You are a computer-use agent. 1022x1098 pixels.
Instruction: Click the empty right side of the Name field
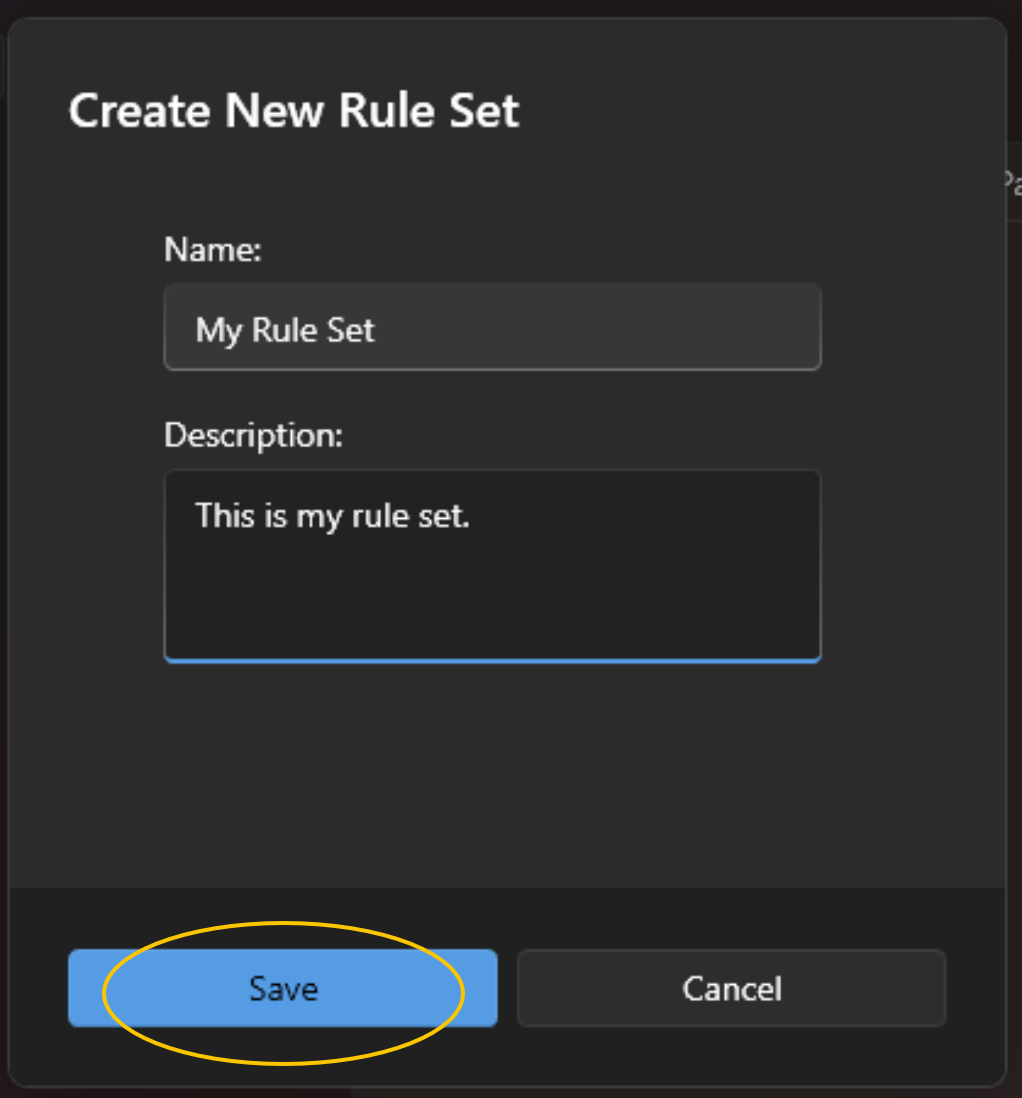pyautogui.click(x=650, y=328)
